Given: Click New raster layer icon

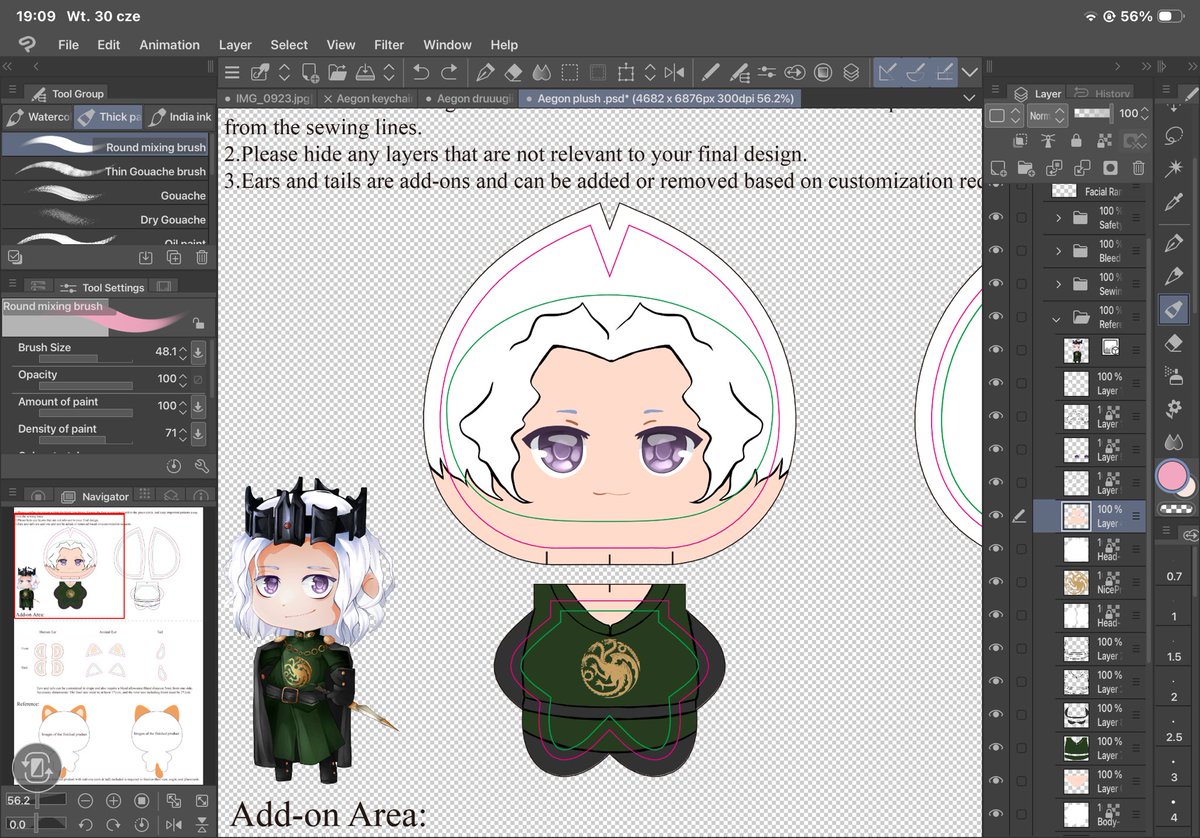Looking at the screenshot, I should (x=998, y=168).
